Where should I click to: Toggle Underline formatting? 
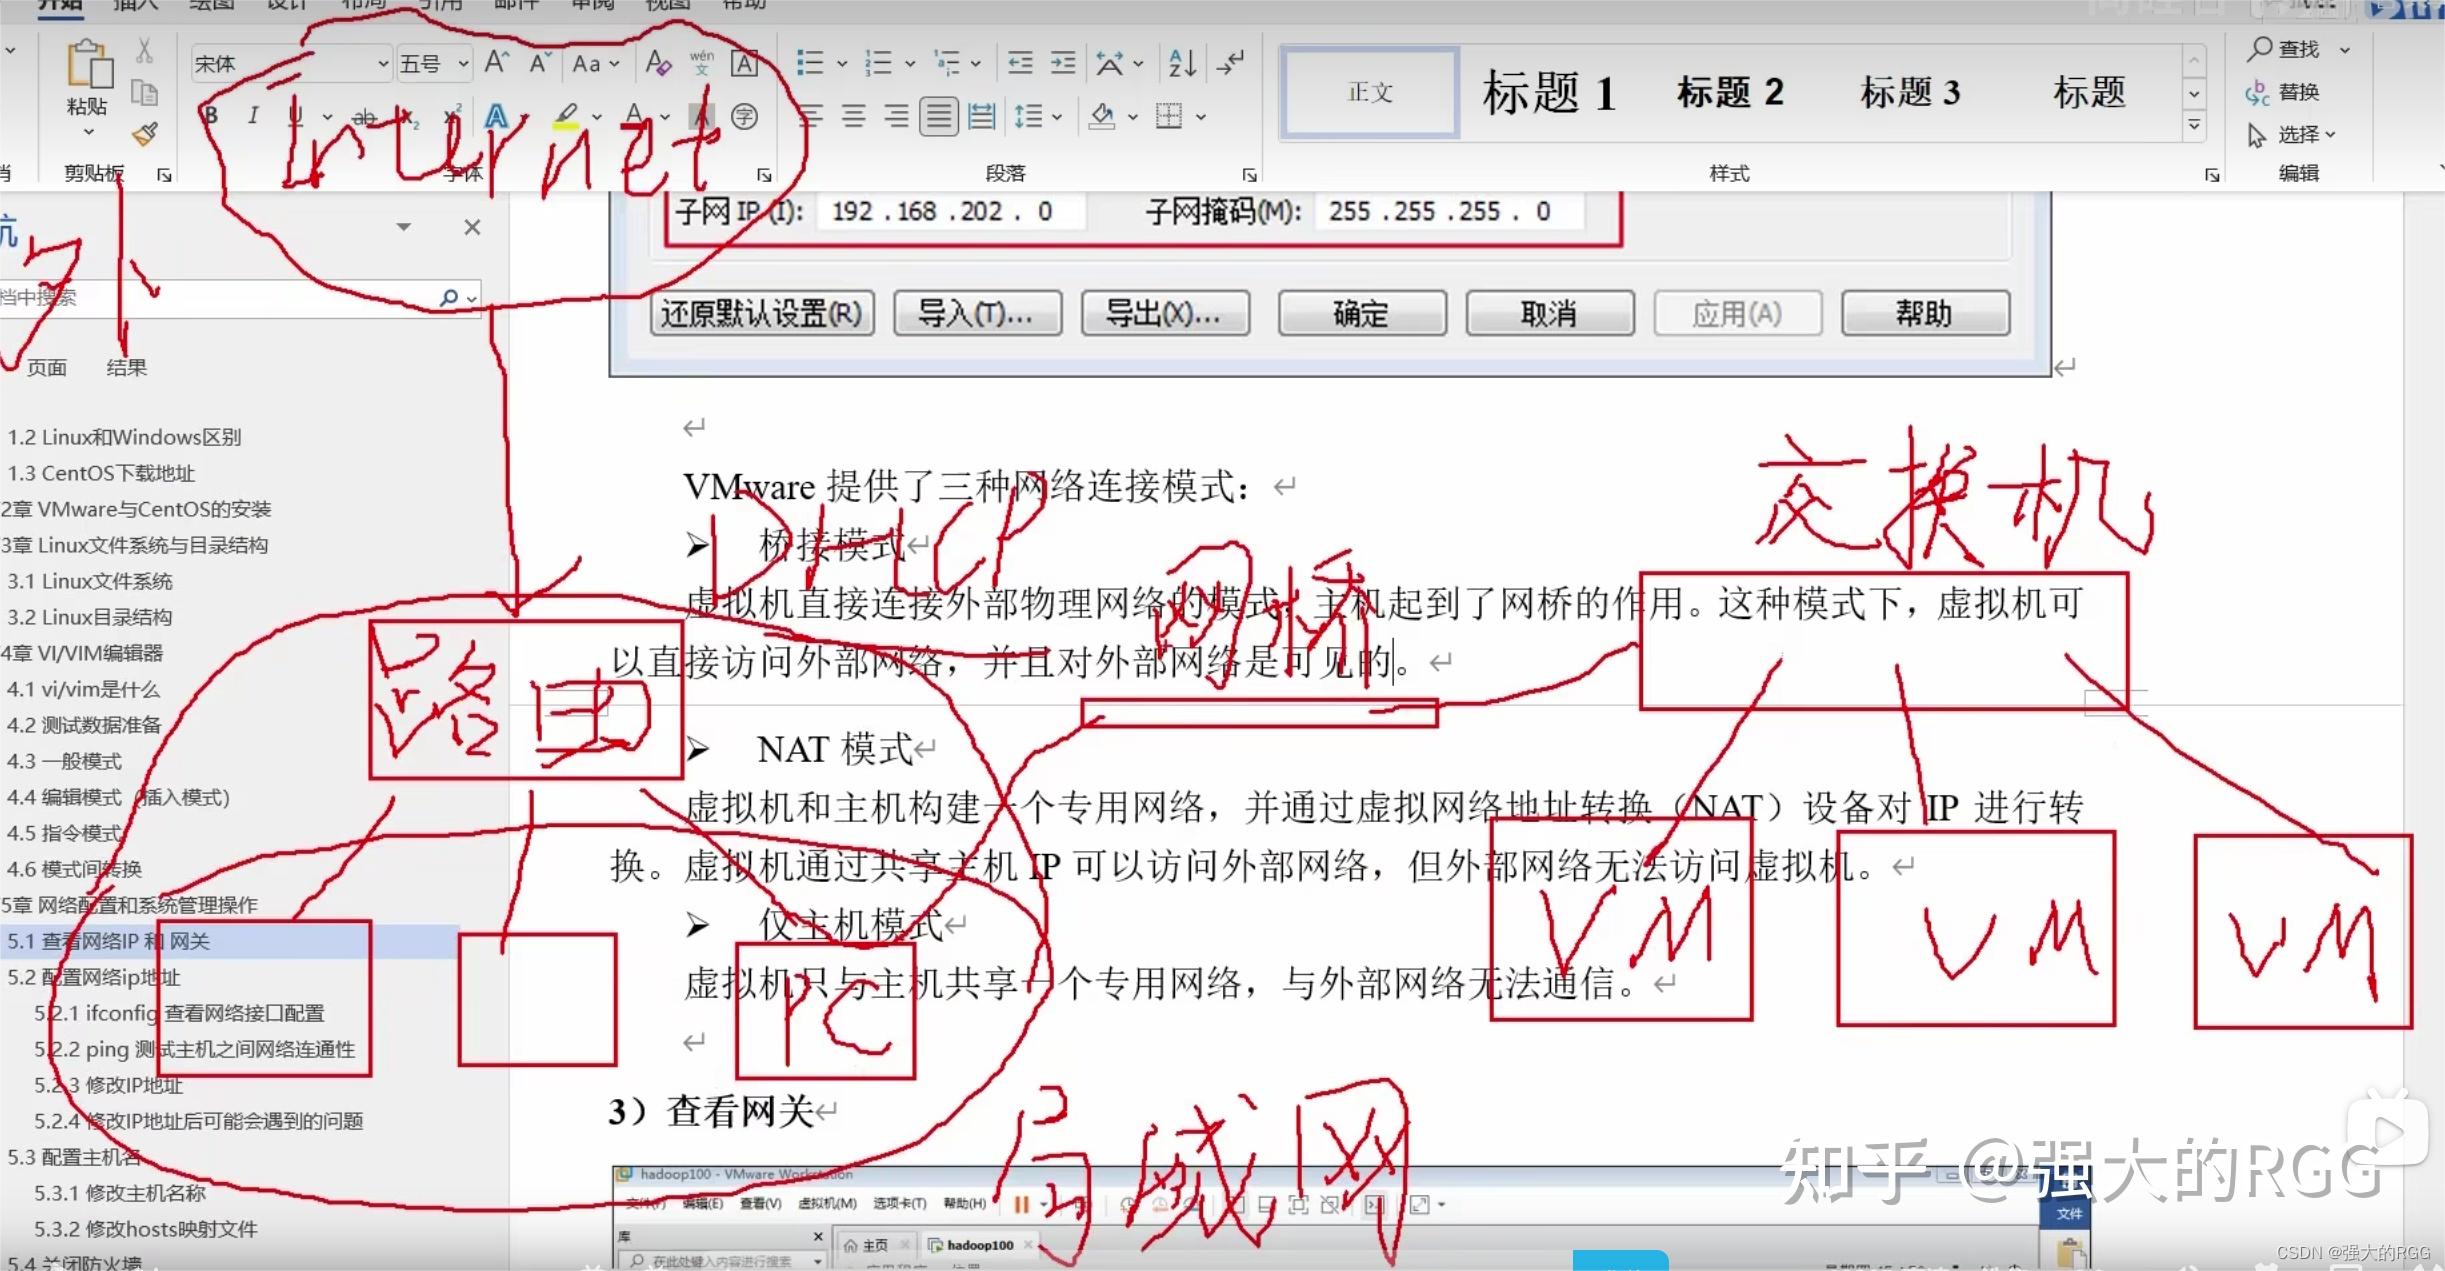pyautogui.click(x=295, y=116)
